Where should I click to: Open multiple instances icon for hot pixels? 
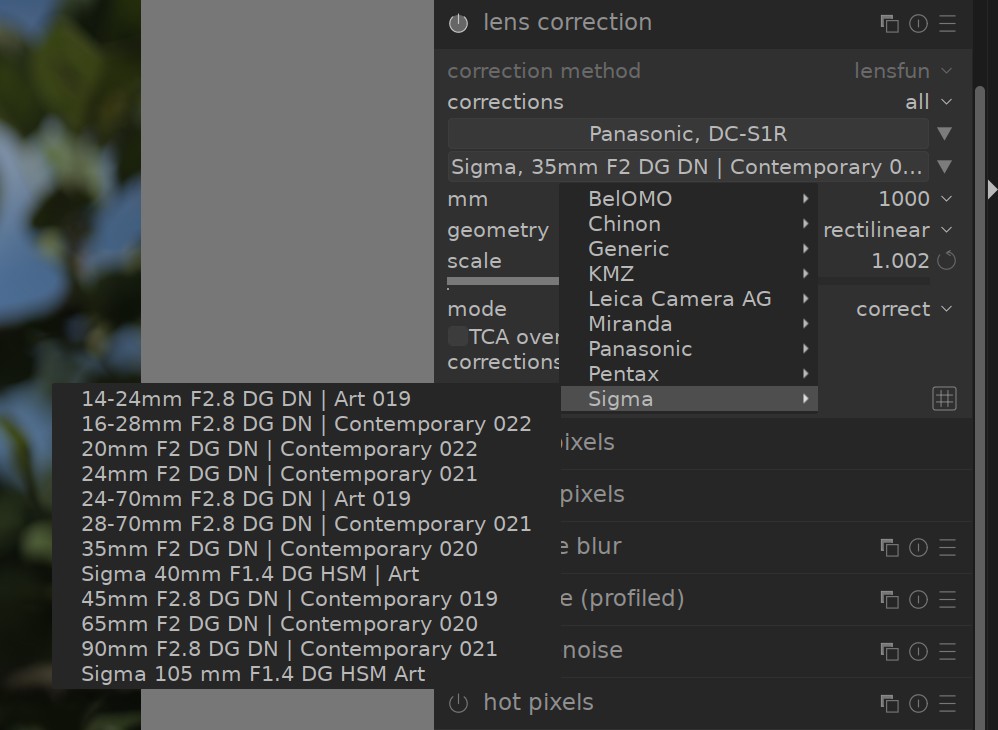tap(888, 703)
